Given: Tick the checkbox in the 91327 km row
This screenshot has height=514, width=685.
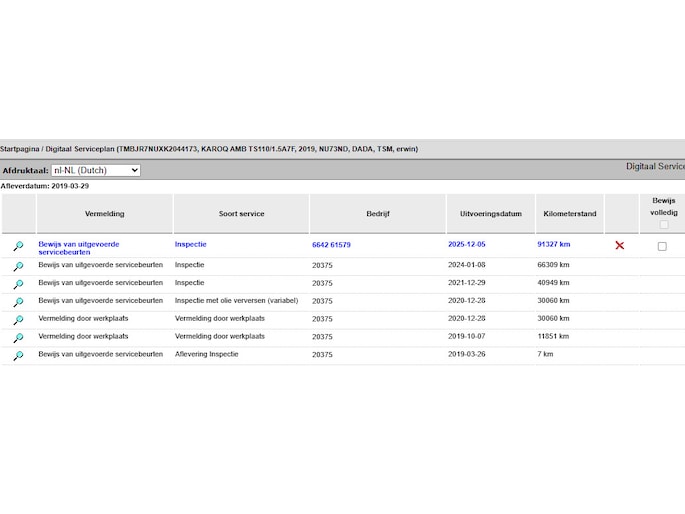Looking at the screenshot, I should (662, 246).
